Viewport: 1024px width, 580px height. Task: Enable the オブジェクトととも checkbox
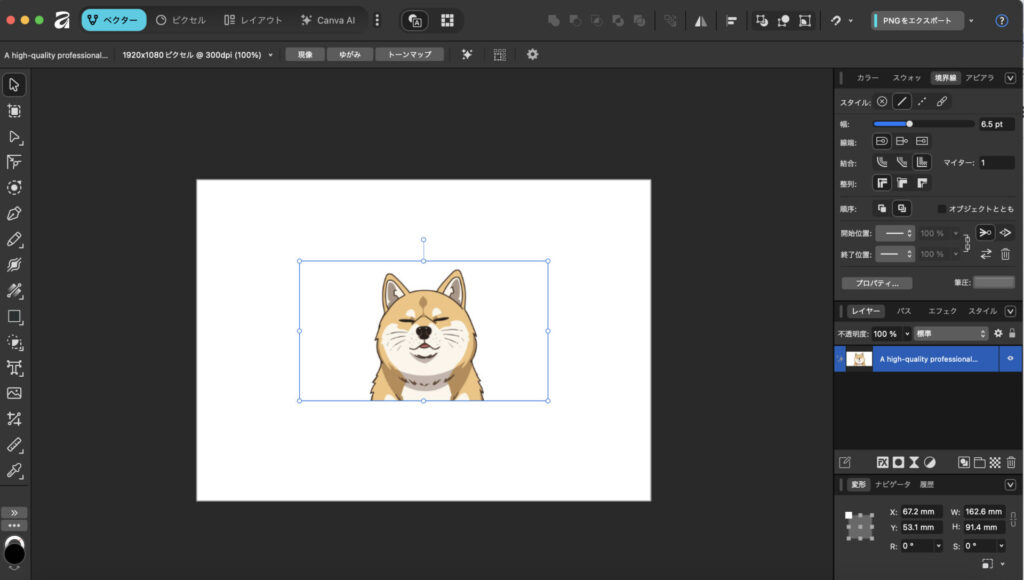941,209
